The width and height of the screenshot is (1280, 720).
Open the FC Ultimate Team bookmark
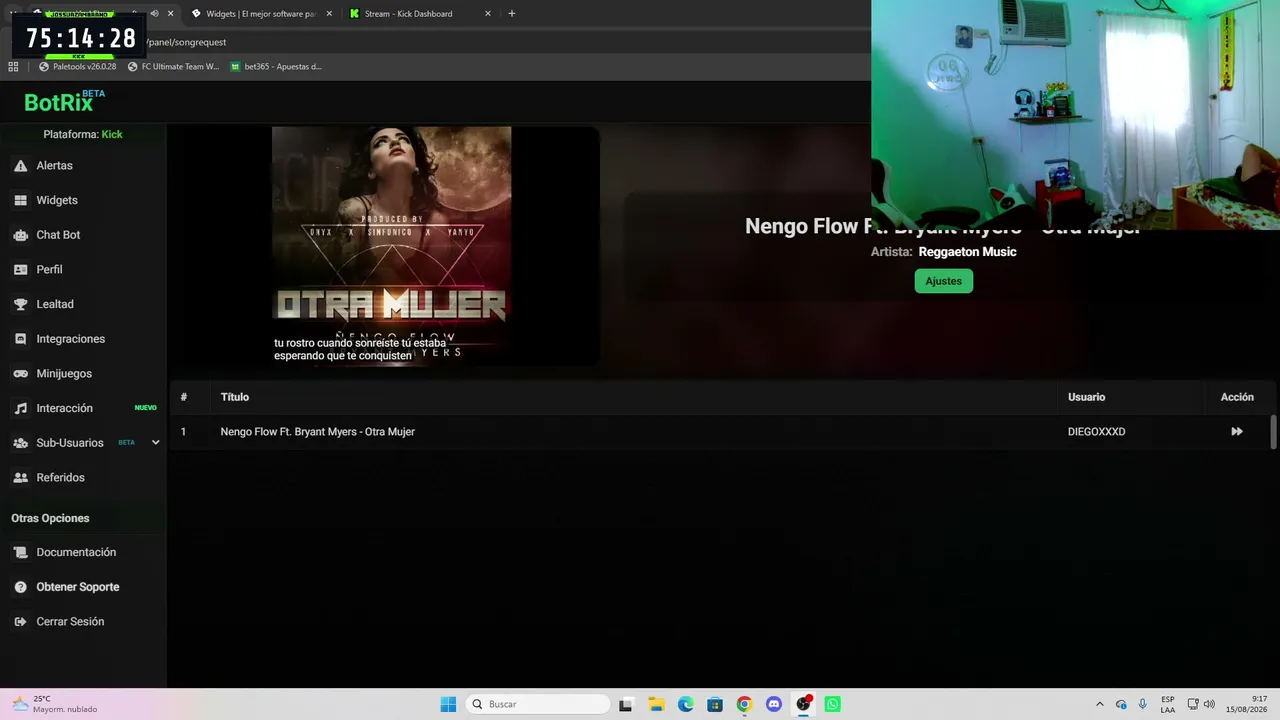click(173, 67)
